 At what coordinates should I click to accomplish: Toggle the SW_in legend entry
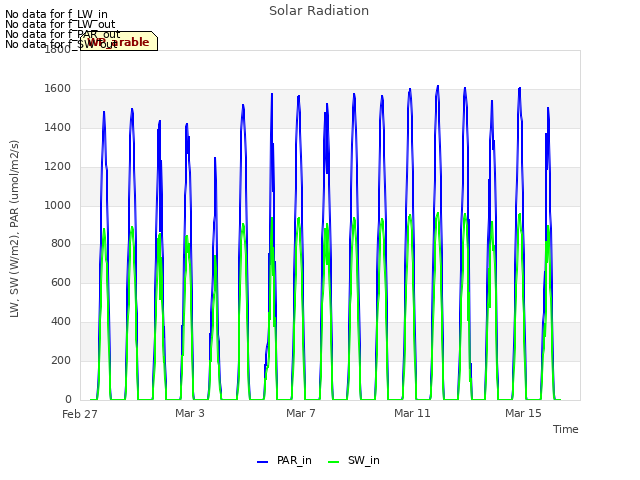click(354, 460)
